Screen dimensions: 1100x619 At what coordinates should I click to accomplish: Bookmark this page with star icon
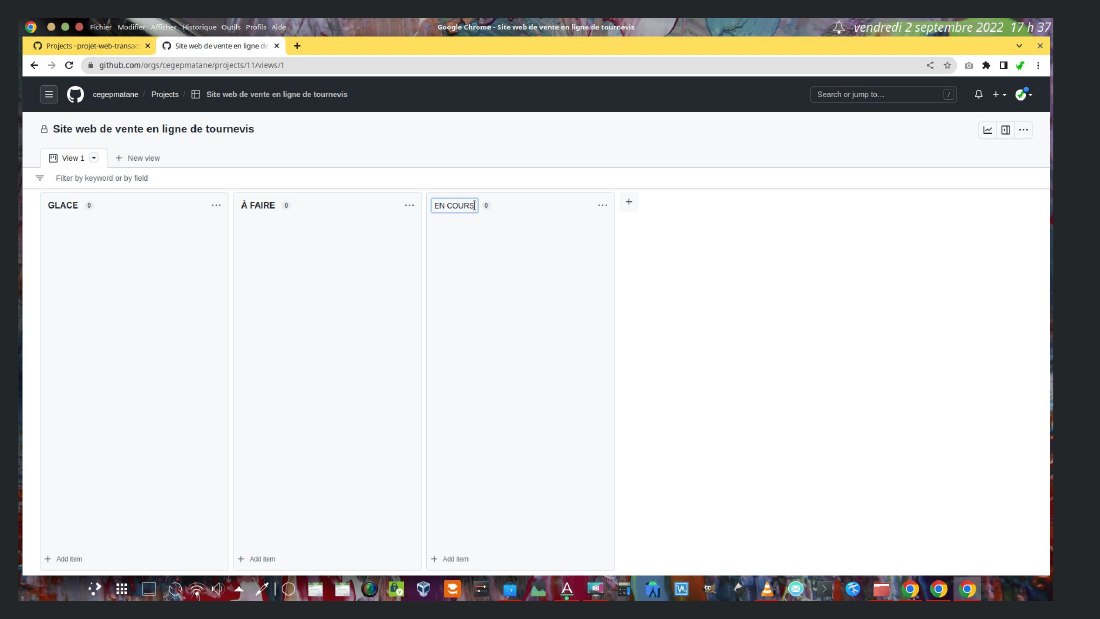(x=947, y=65)
